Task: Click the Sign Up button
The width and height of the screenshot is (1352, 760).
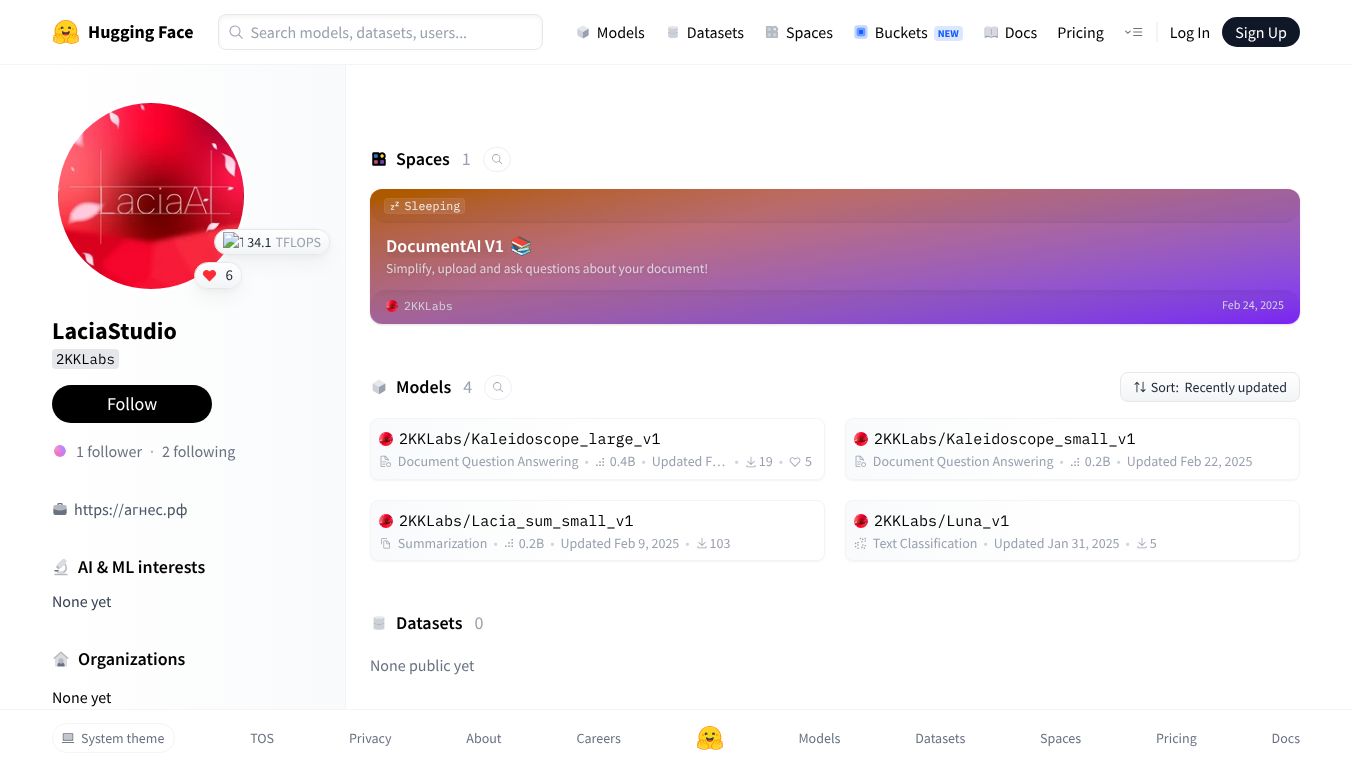Action: point(1261,32)
